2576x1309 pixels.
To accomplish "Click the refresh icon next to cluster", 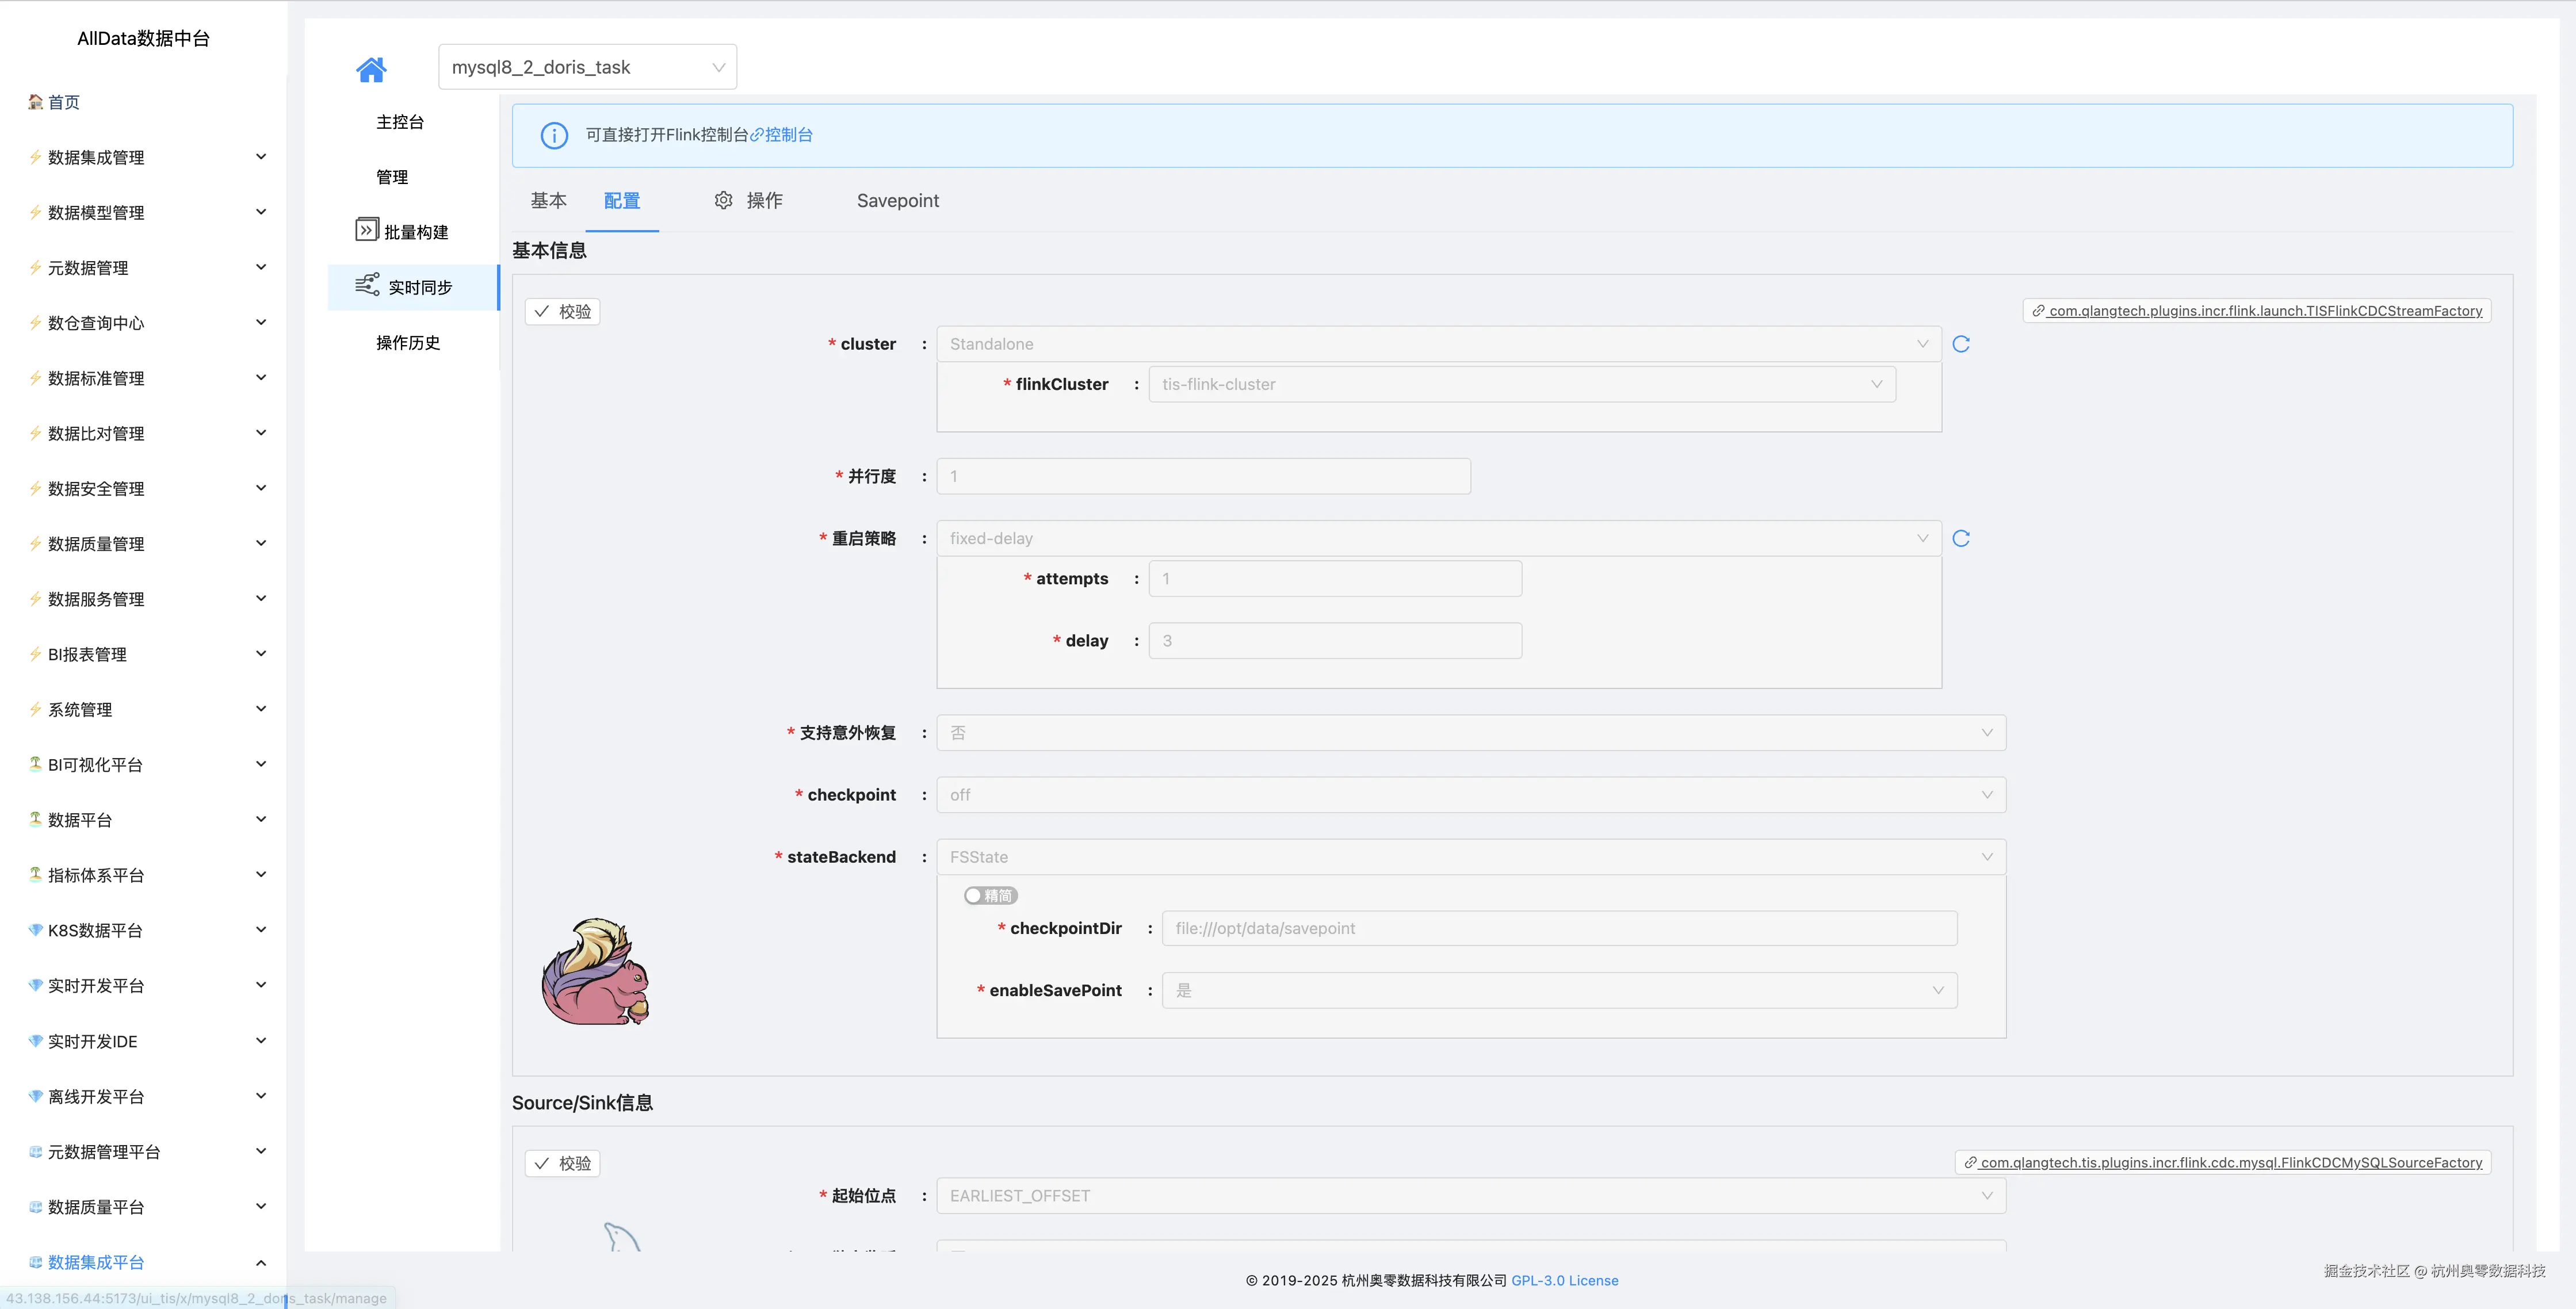I will 1960,344.
